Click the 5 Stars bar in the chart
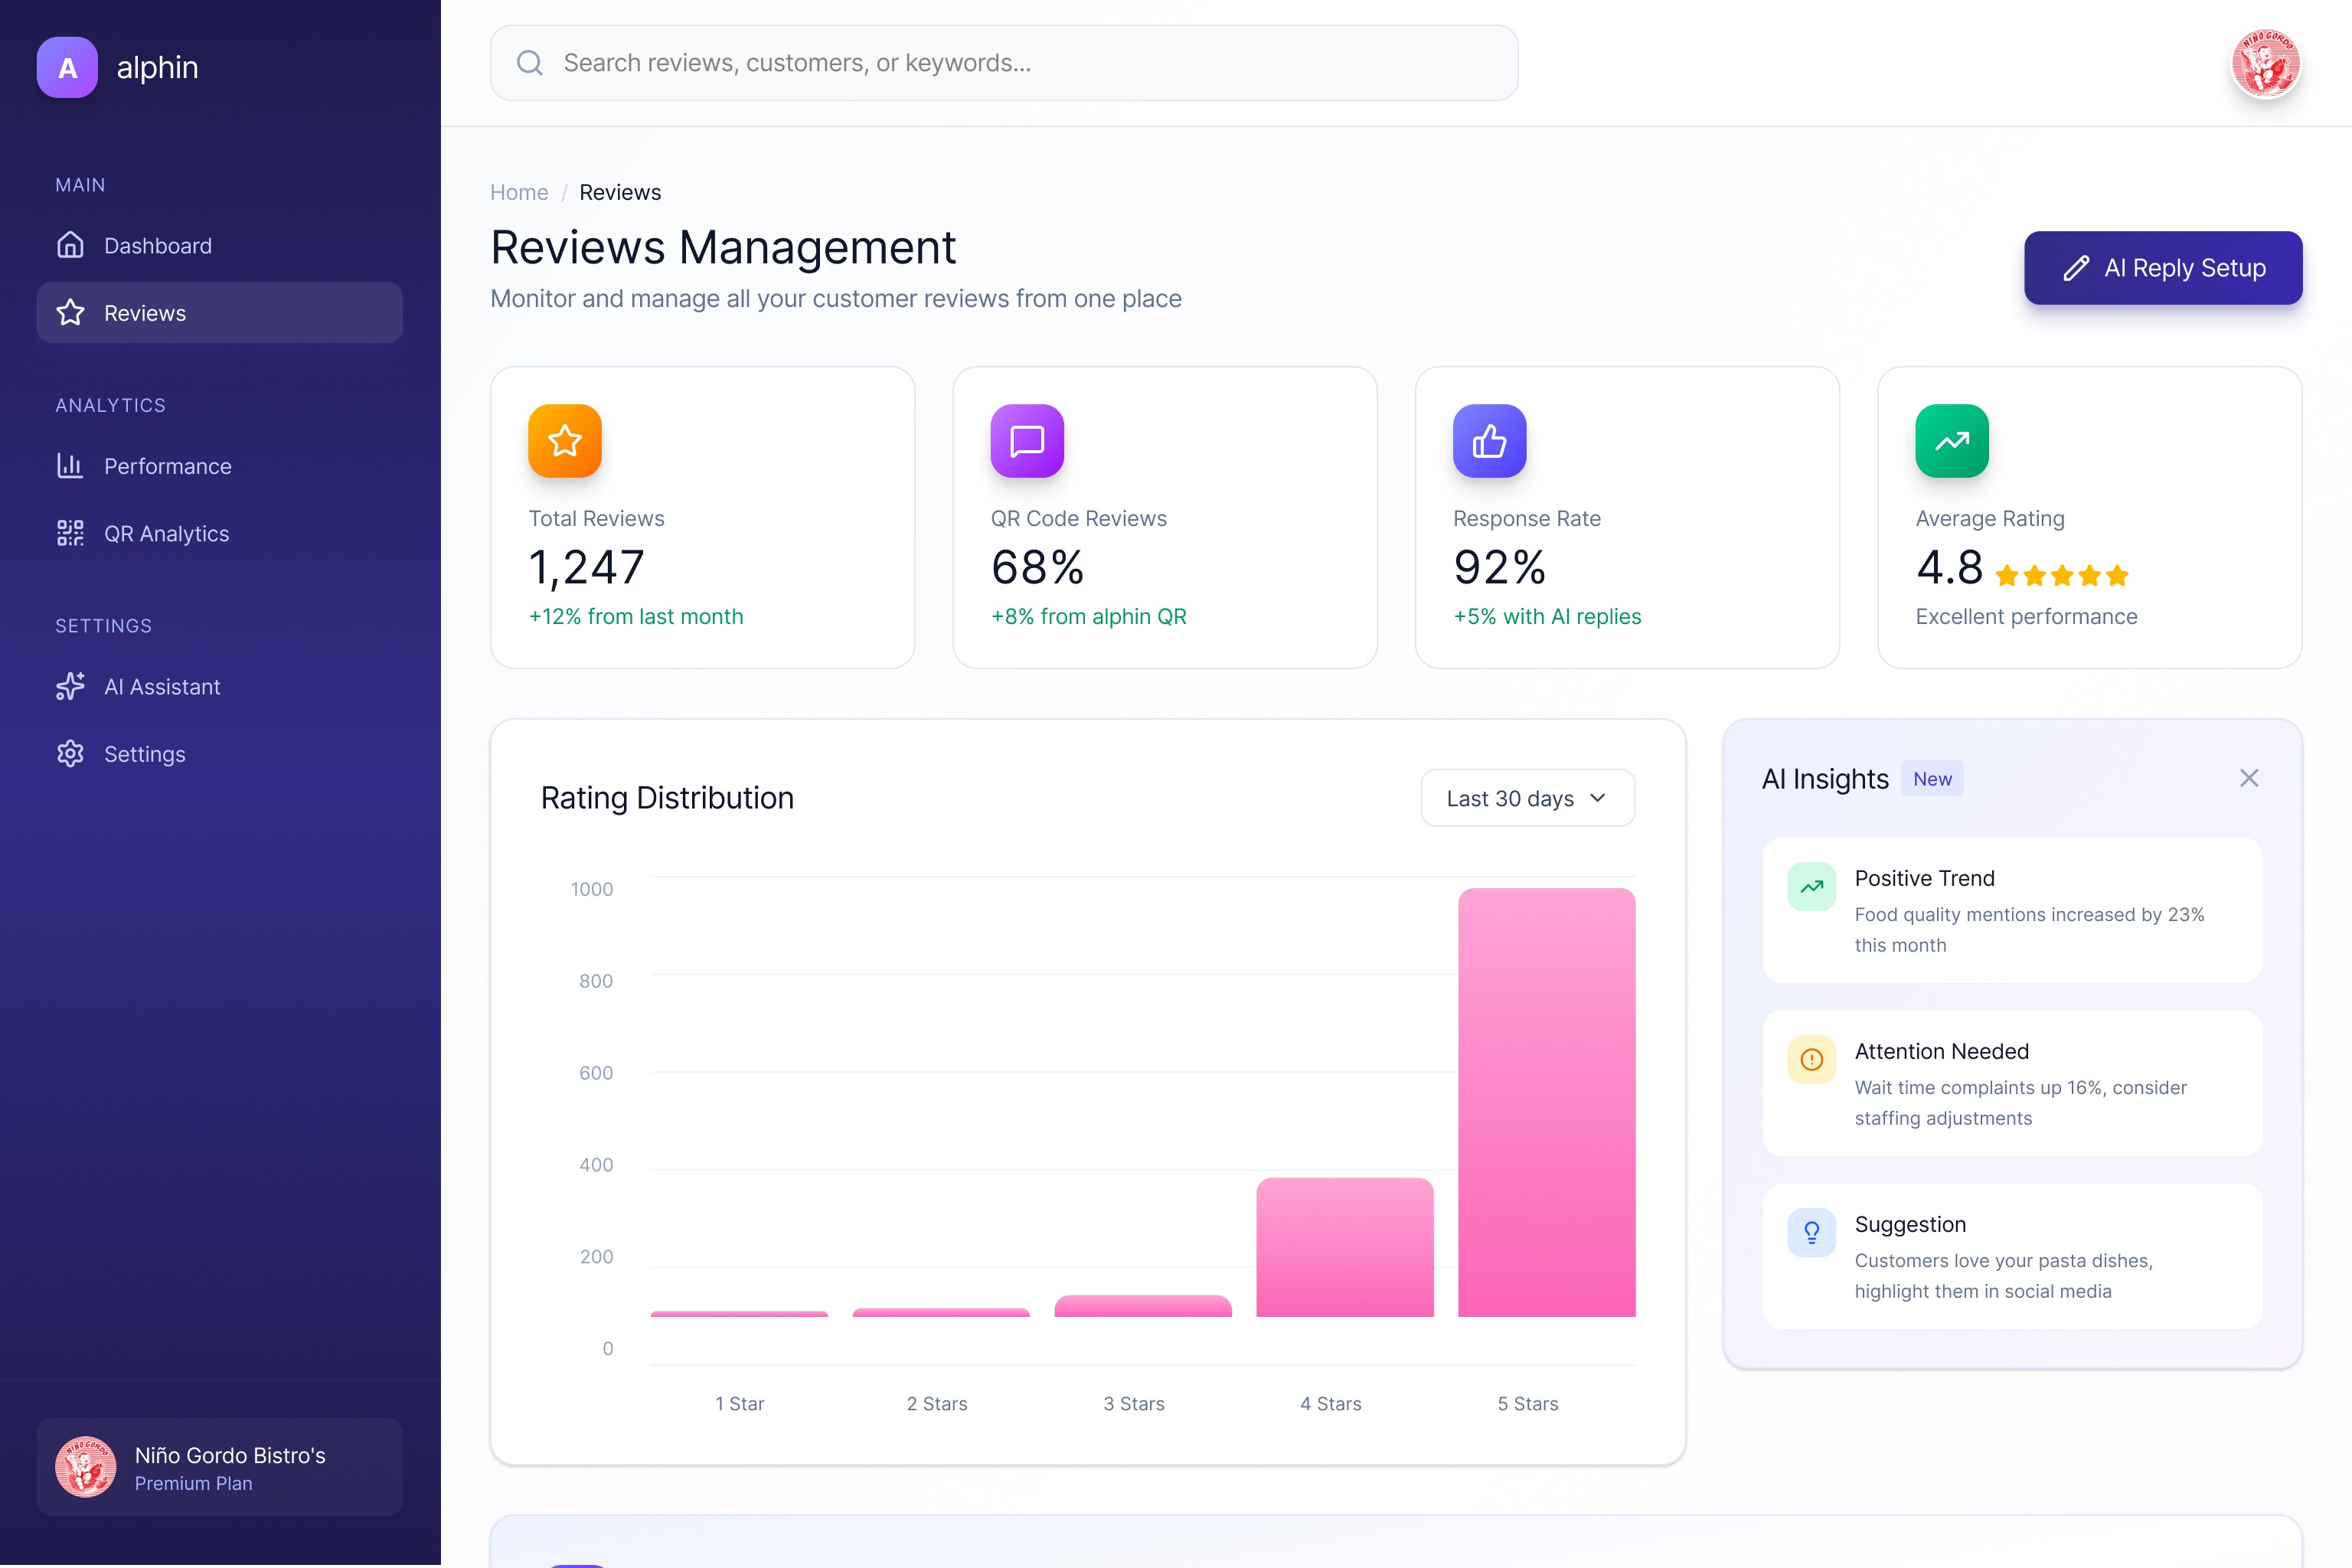Image resolution: width=2352 pixels, height=1568 pixels. pos(1546,1100)
